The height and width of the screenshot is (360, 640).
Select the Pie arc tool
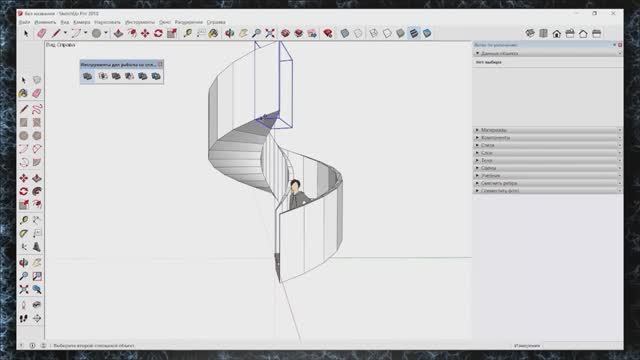coord(37,162)
